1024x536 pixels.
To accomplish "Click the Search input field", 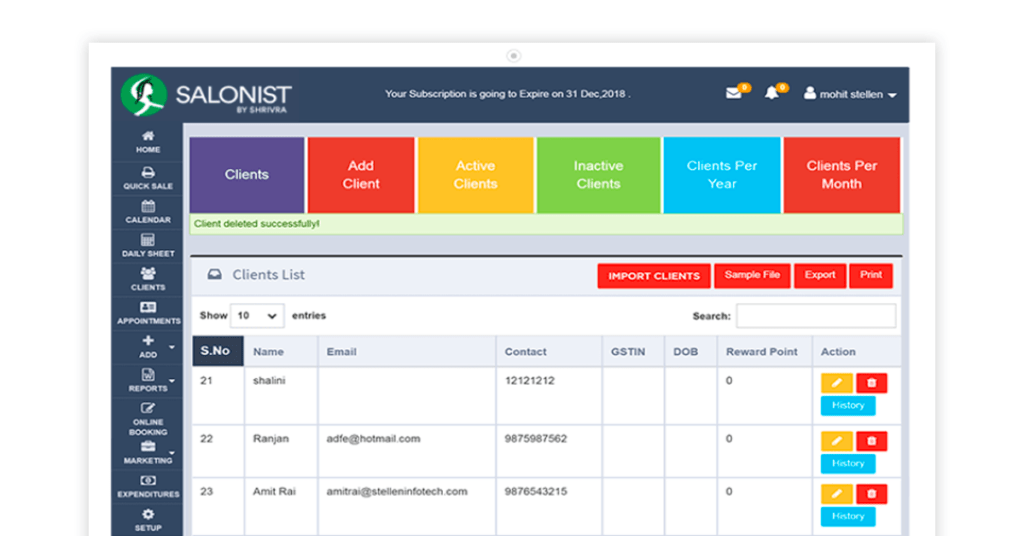I will (815, 316).
